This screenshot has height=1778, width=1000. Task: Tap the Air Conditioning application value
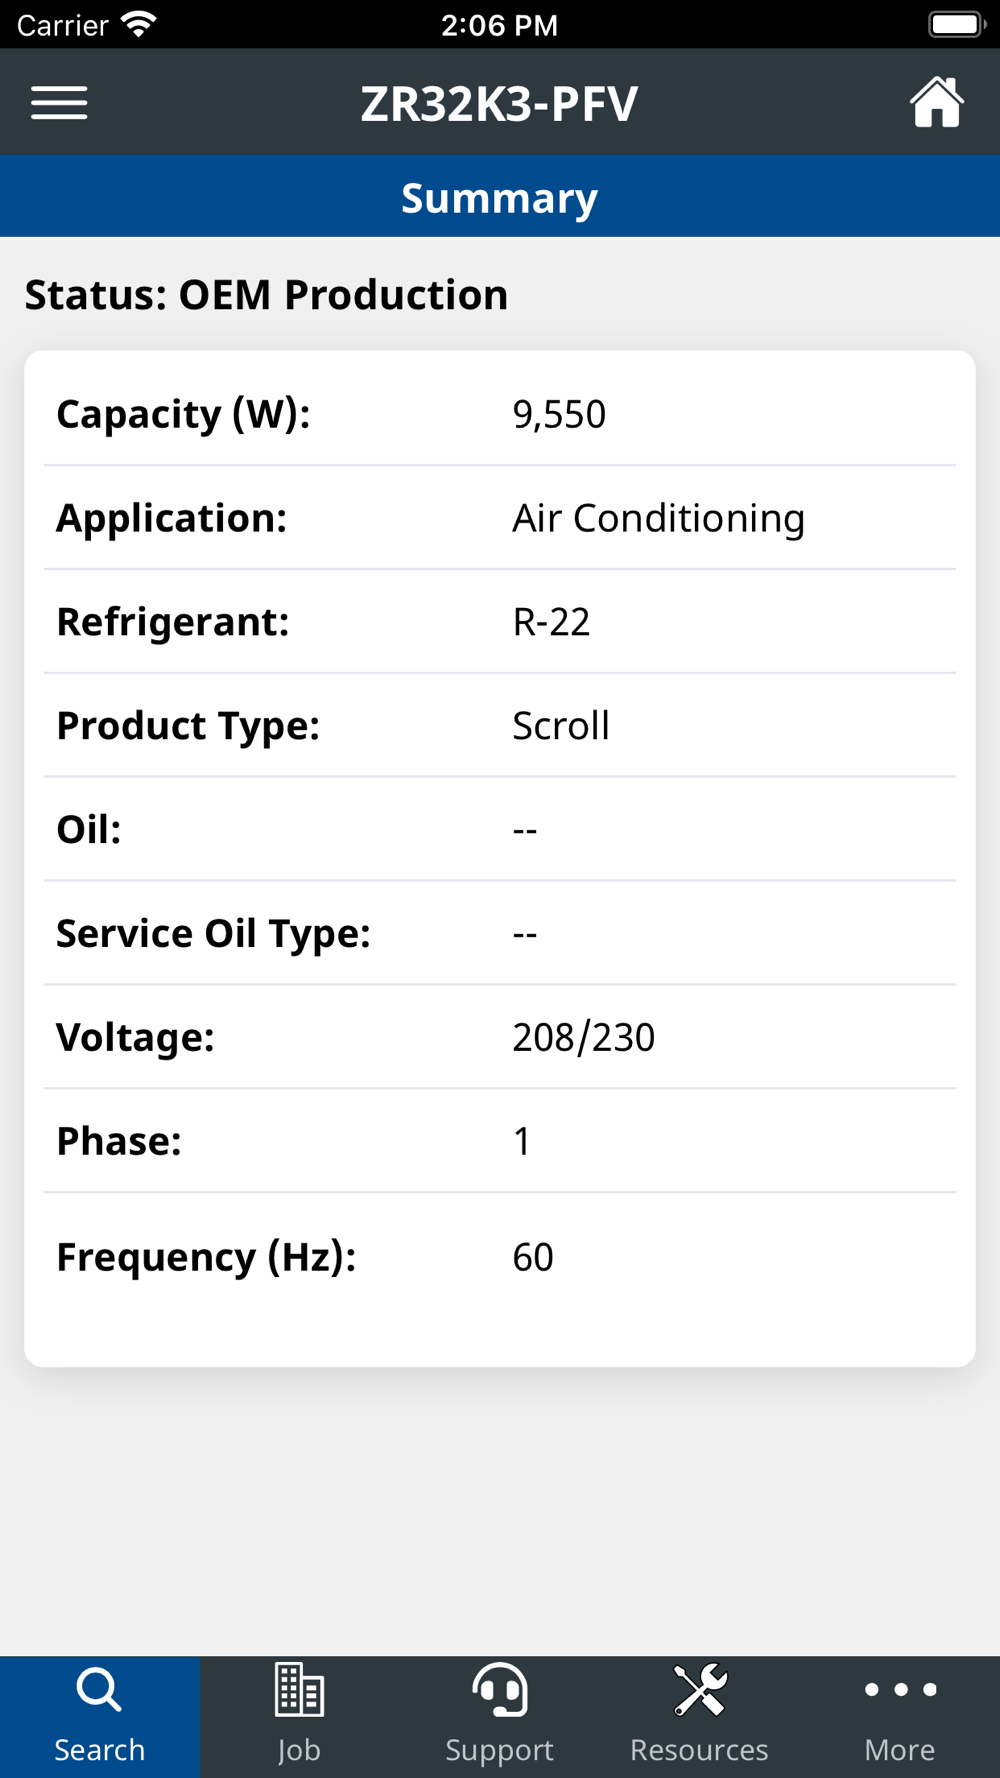658,518
